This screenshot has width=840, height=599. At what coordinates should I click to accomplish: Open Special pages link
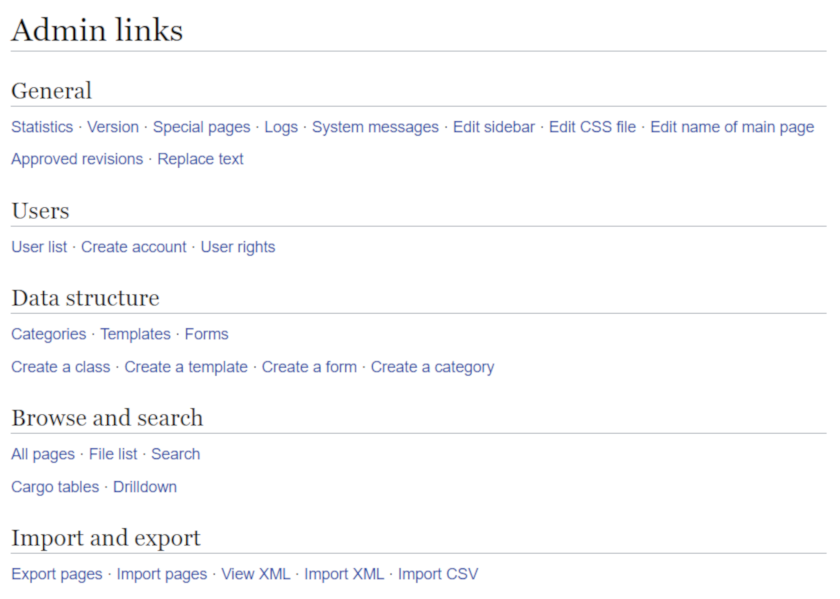click(x=201, y=127)
